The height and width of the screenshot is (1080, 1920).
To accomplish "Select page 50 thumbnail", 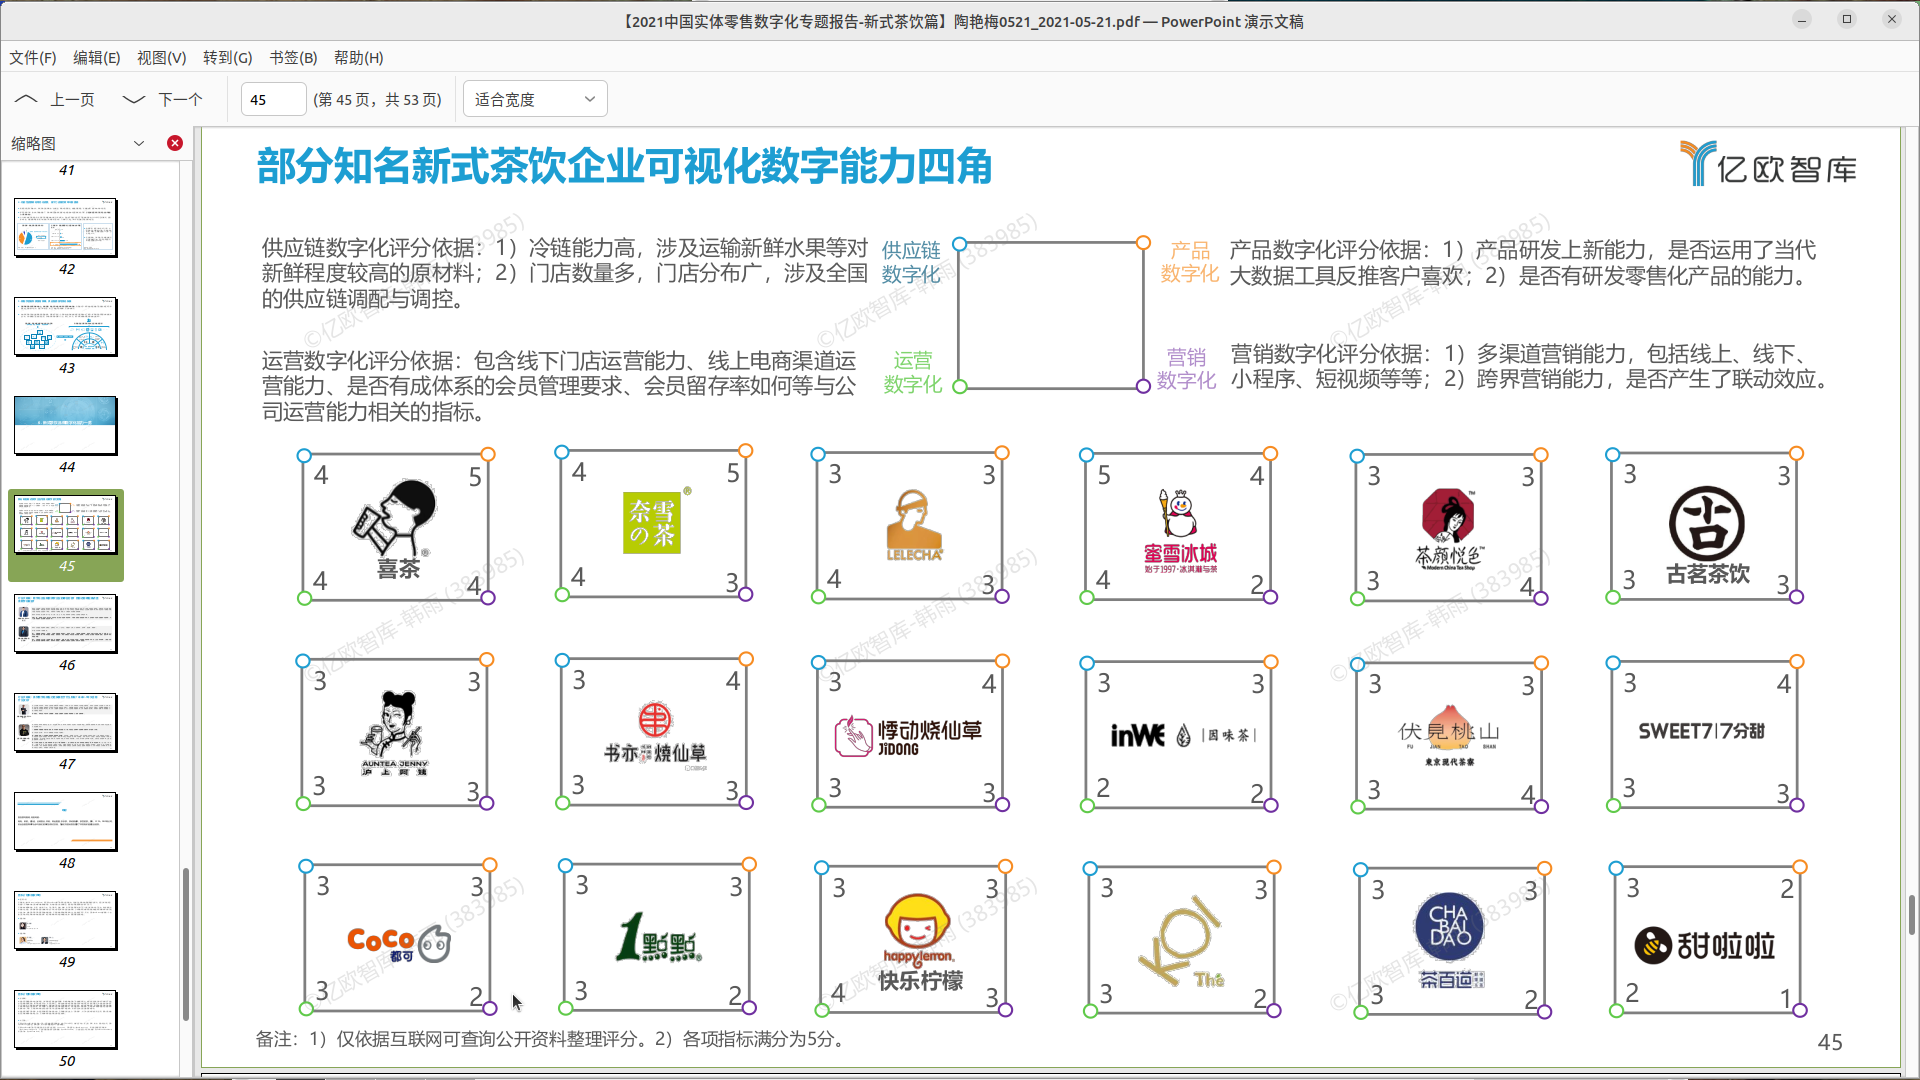I will pos(66,1019).
